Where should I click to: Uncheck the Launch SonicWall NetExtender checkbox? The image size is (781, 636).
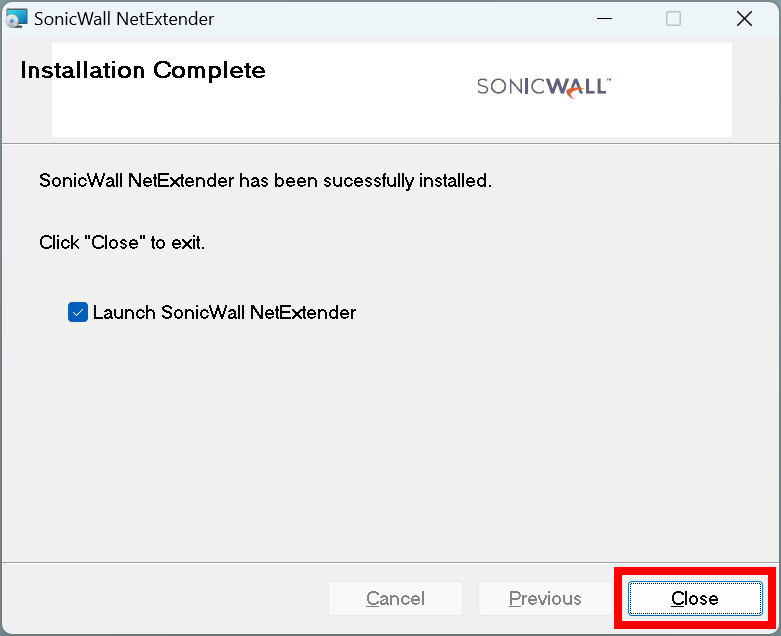pyautogui.click(x=78, y=312)
